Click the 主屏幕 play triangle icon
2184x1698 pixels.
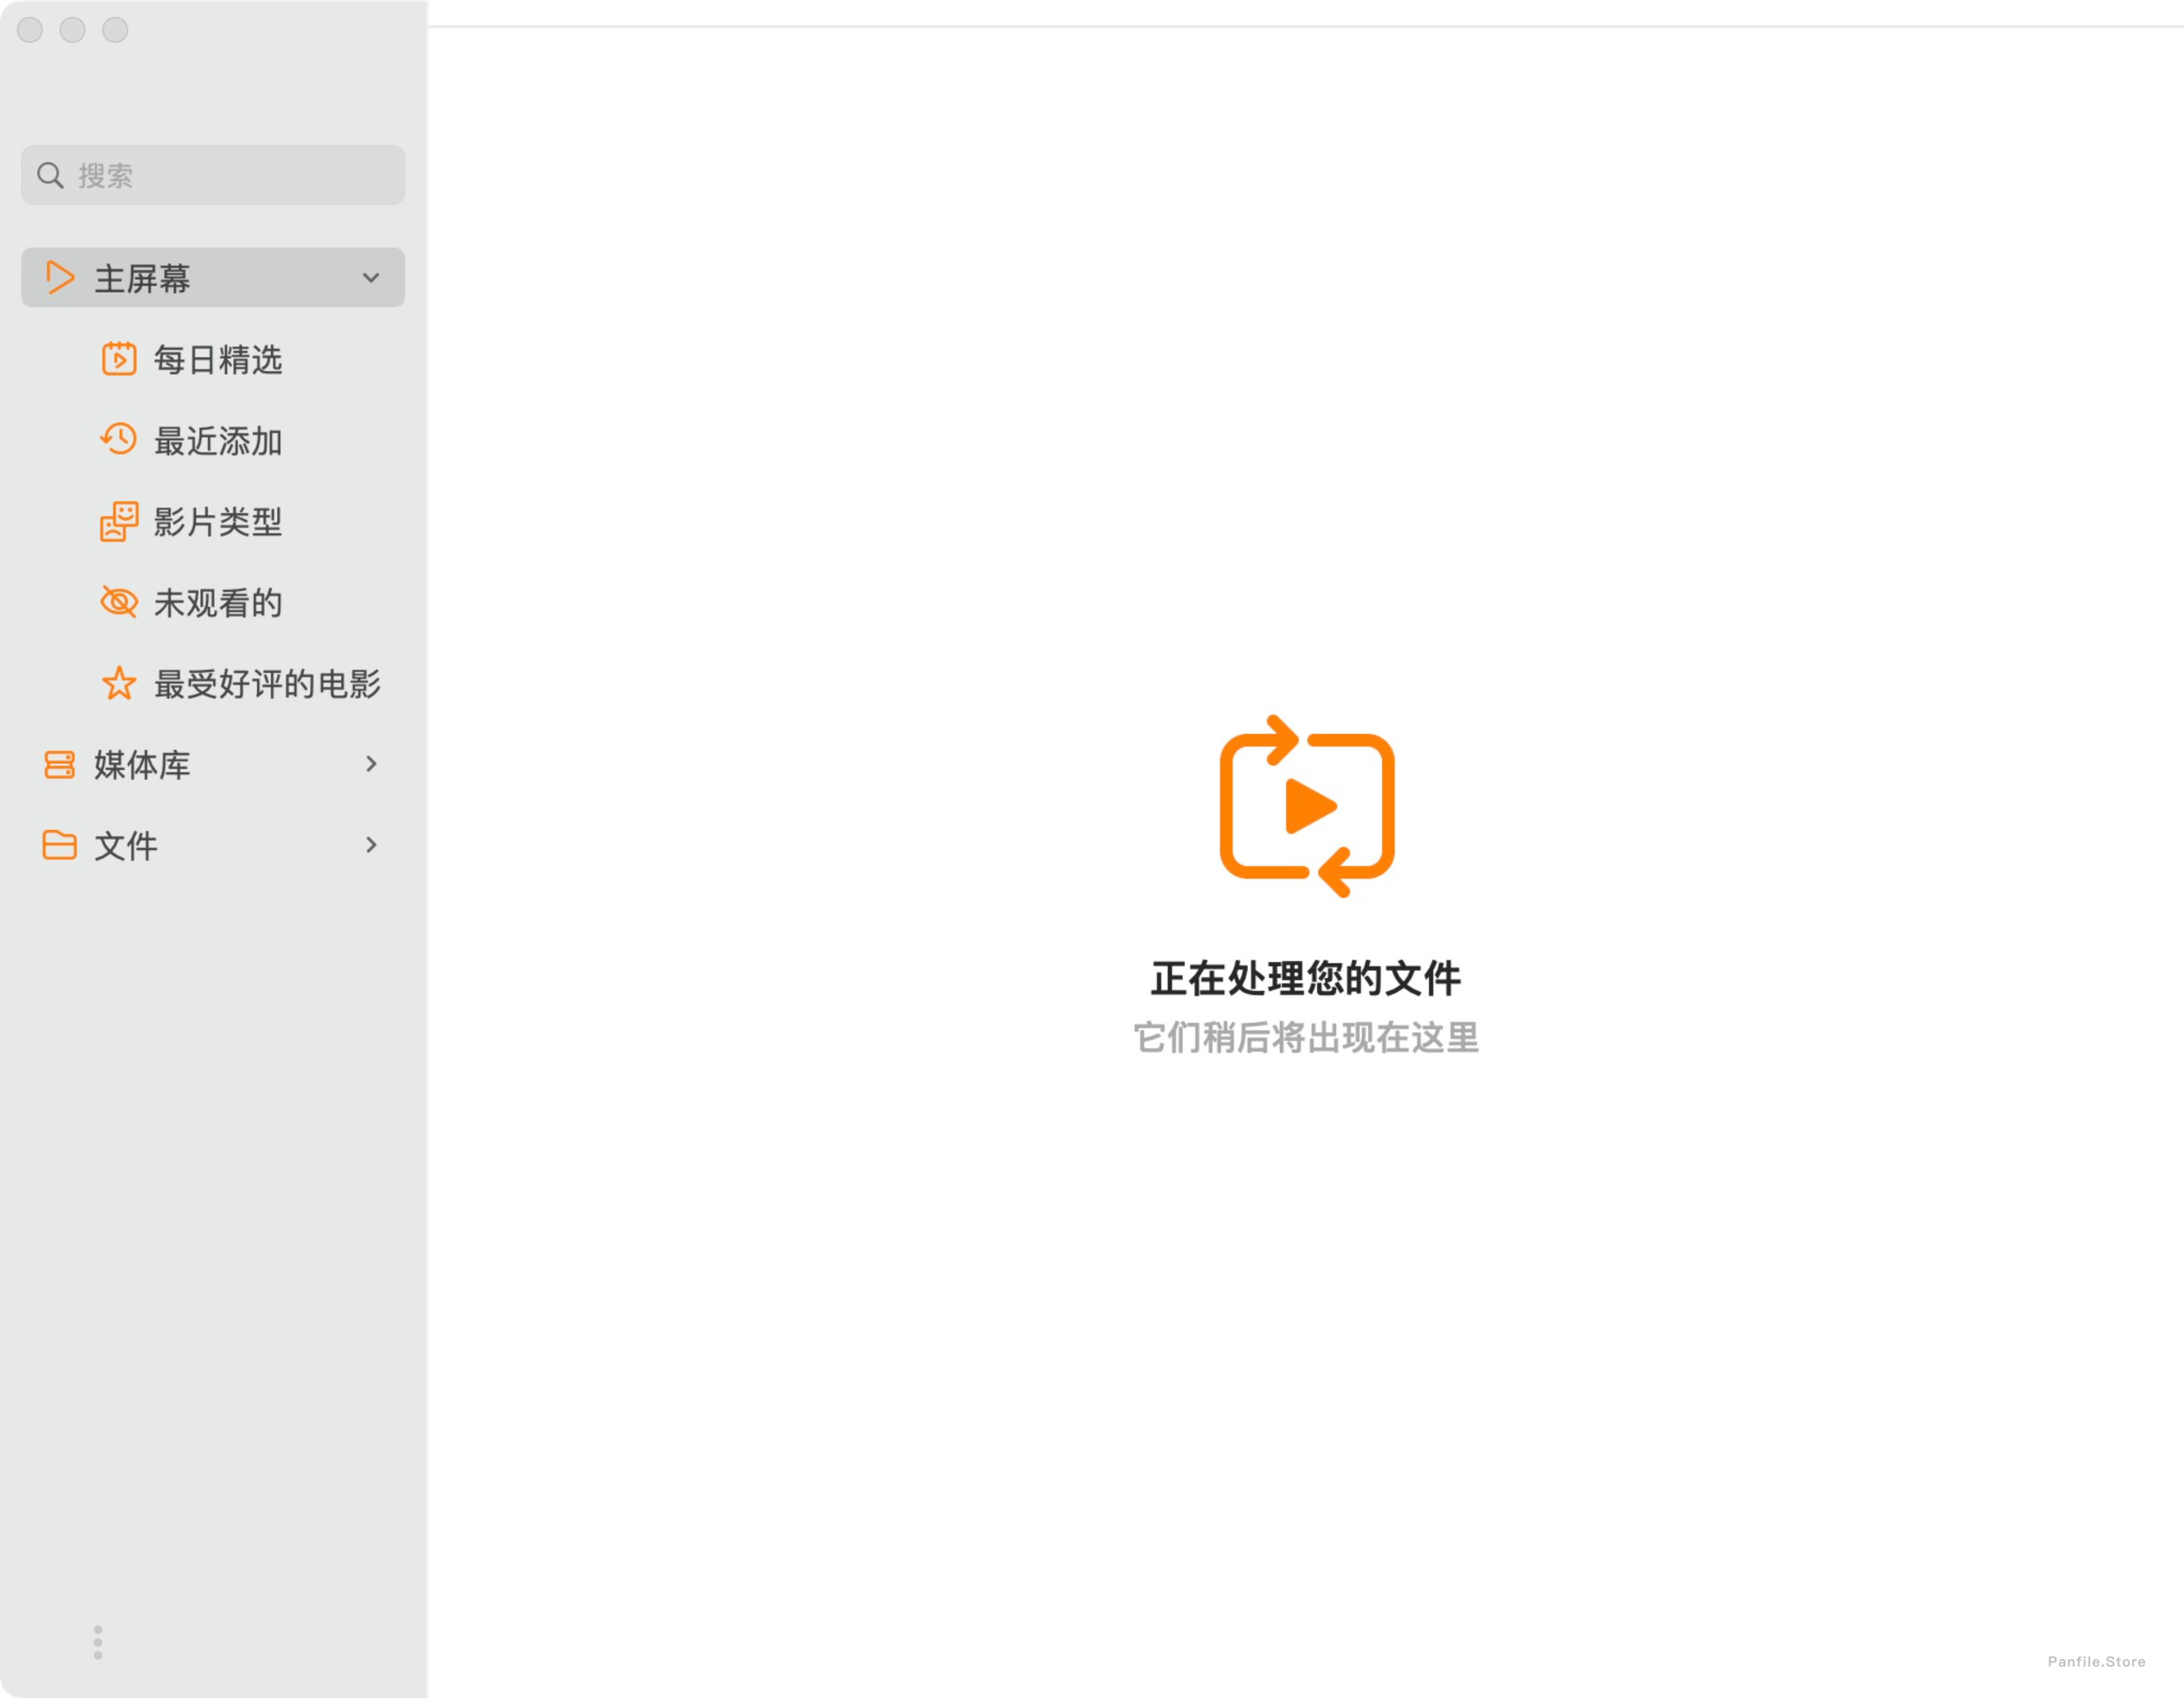[60, 277]
